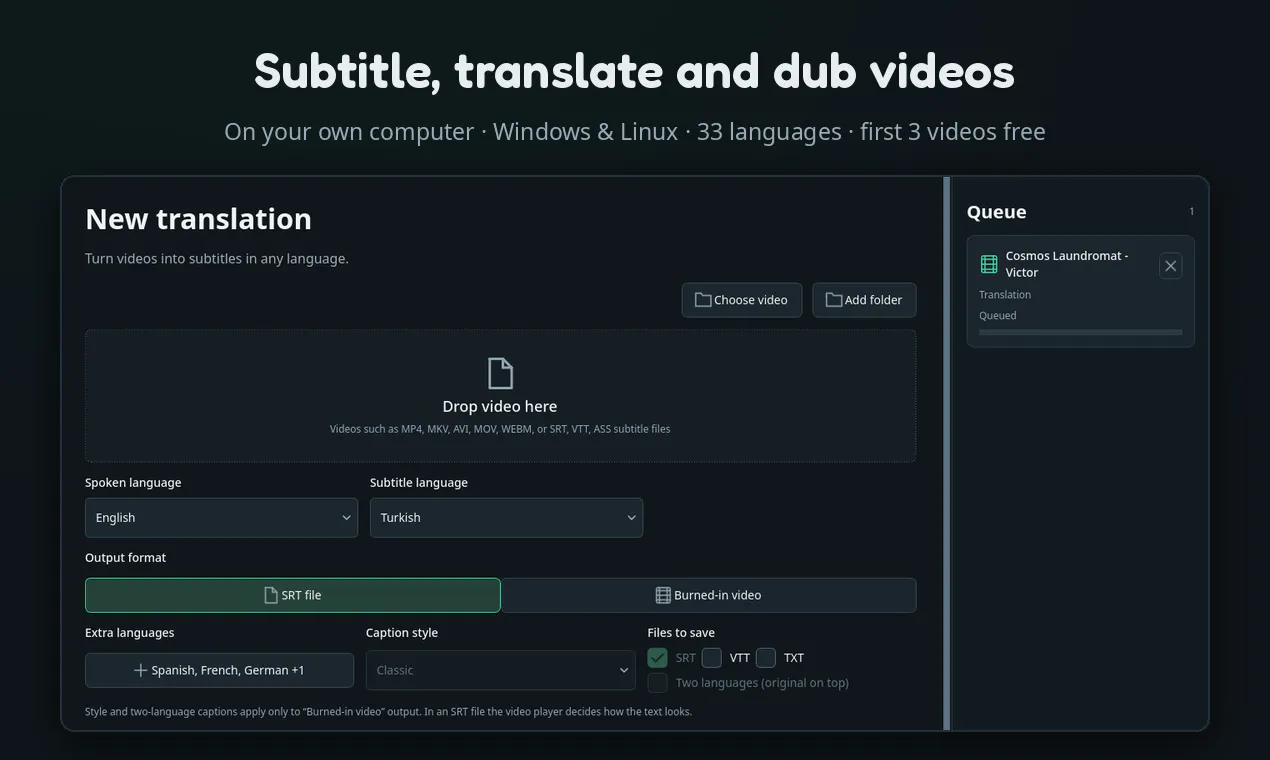Click the "Turn videos into subtitles" description
The width and height of the screenshot is (1270, 760).
click(217, 259)
